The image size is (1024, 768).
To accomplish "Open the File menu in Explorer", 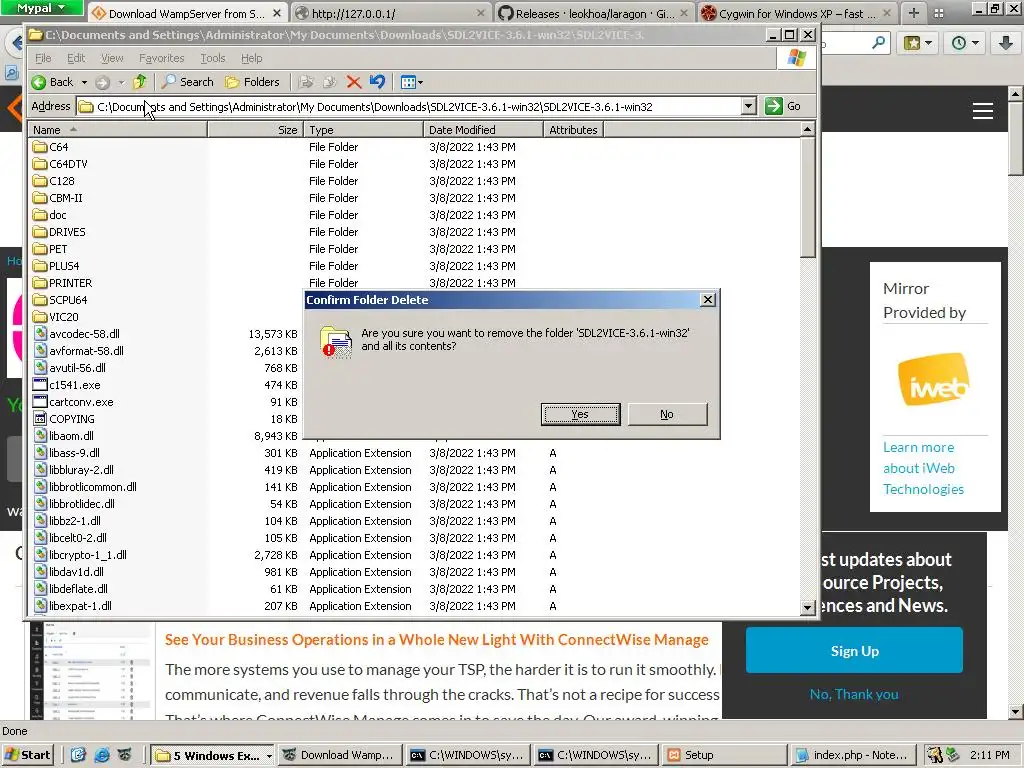I will tap(43, 58).
